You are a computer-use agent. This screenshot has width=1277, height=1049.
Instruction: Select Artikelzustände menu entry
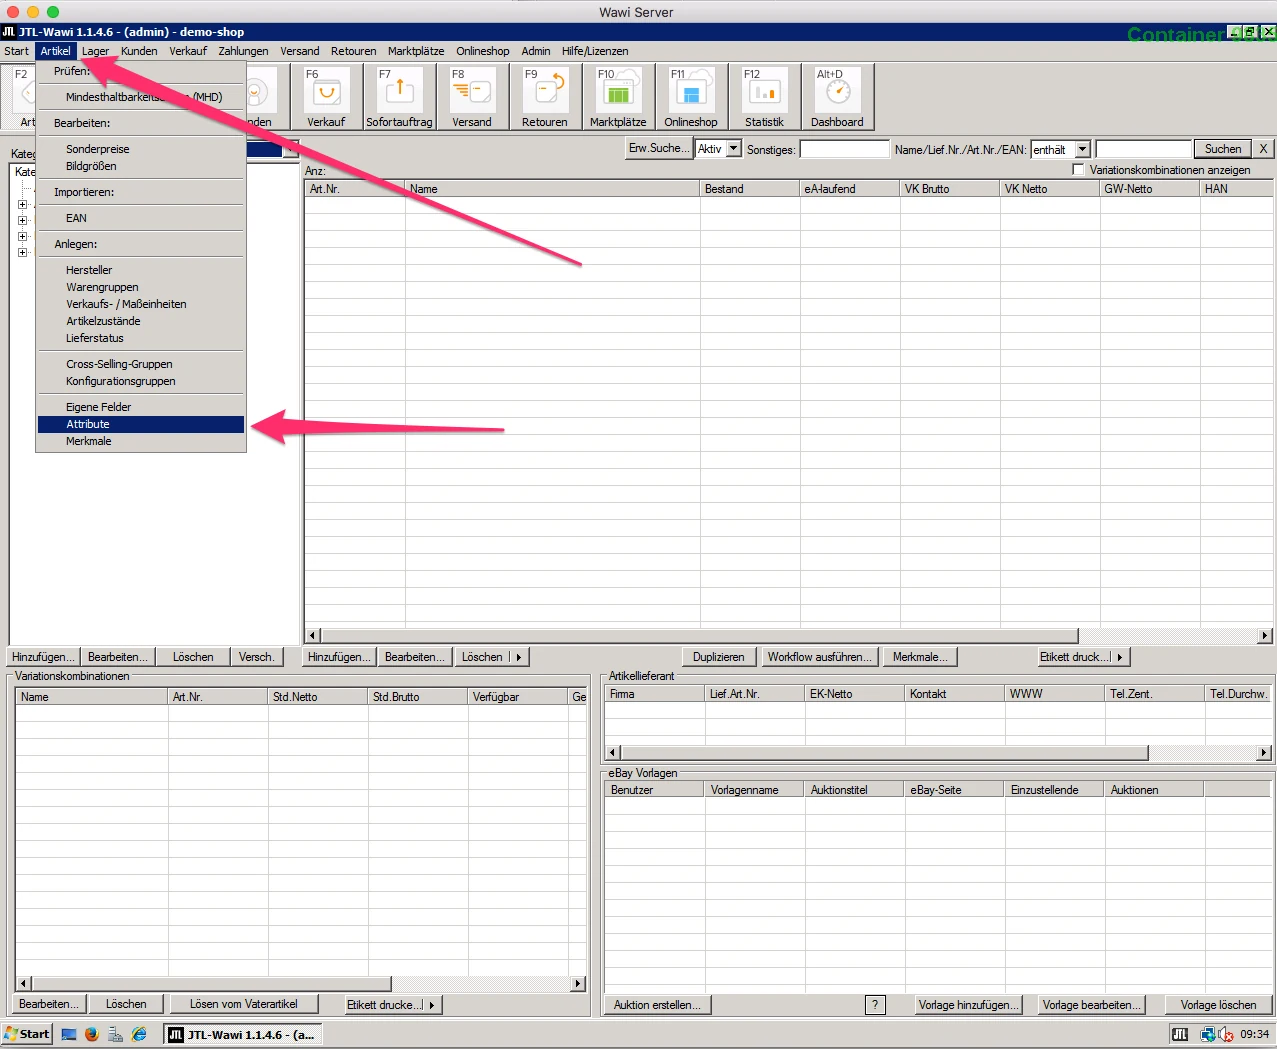pyautogui.click(x=141, y=321)
